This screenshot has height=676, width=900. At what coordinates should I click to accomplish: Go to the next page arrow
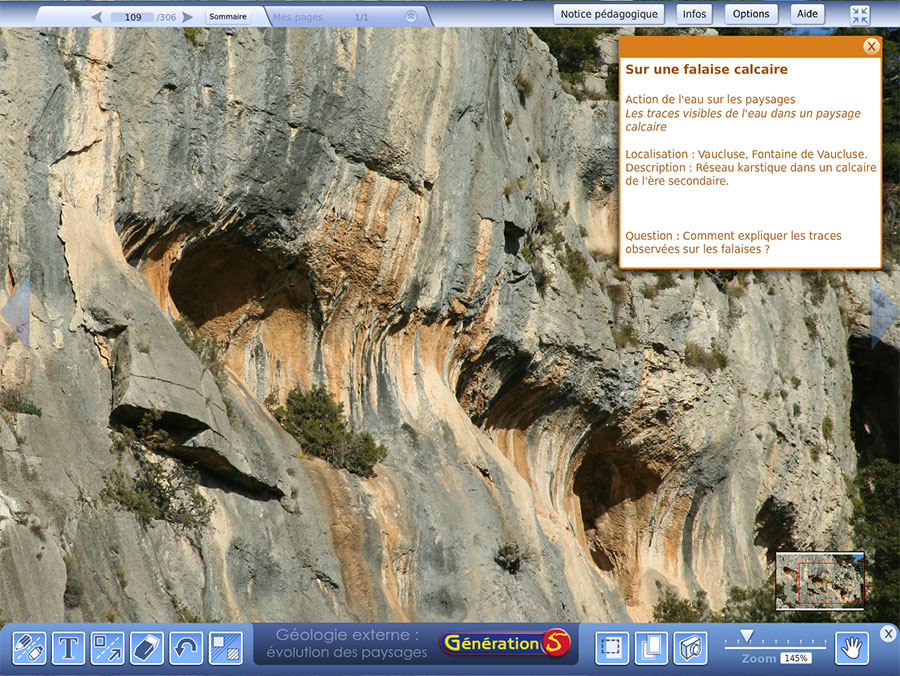point(188,17)
